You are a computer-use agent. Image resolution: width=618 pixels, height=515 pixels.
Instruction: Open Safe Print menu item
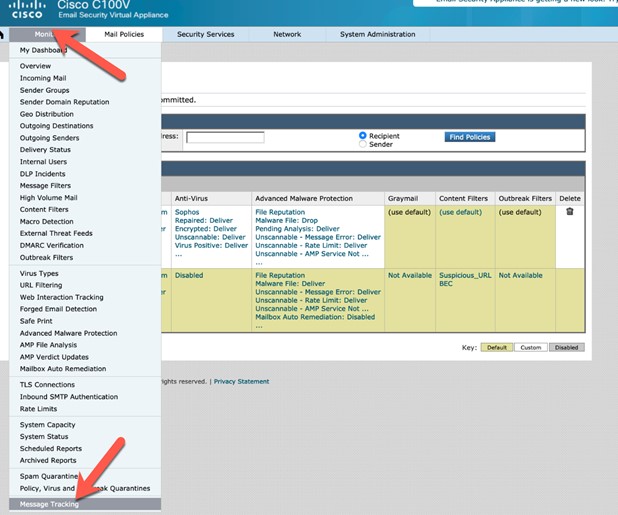[36, 321]
